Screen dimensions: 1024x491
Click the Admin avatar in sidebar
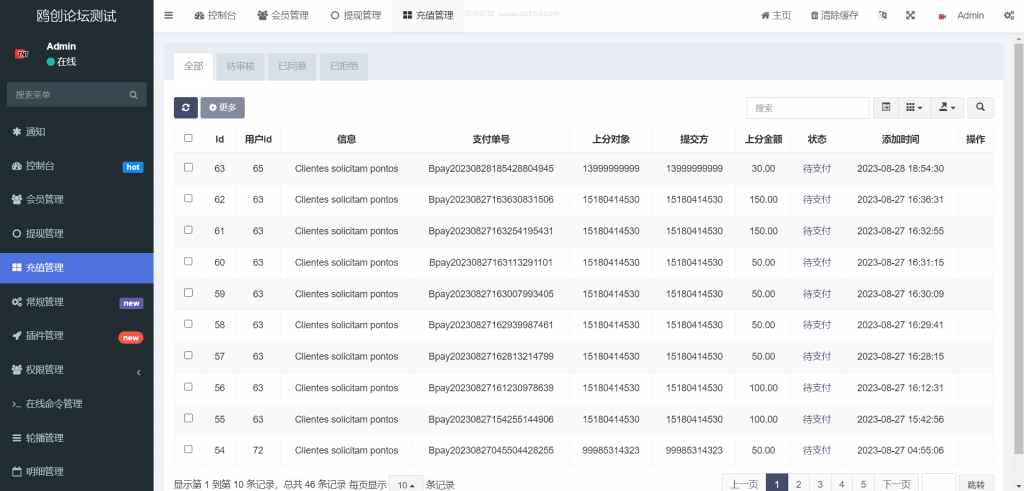(x=22, y=54)
